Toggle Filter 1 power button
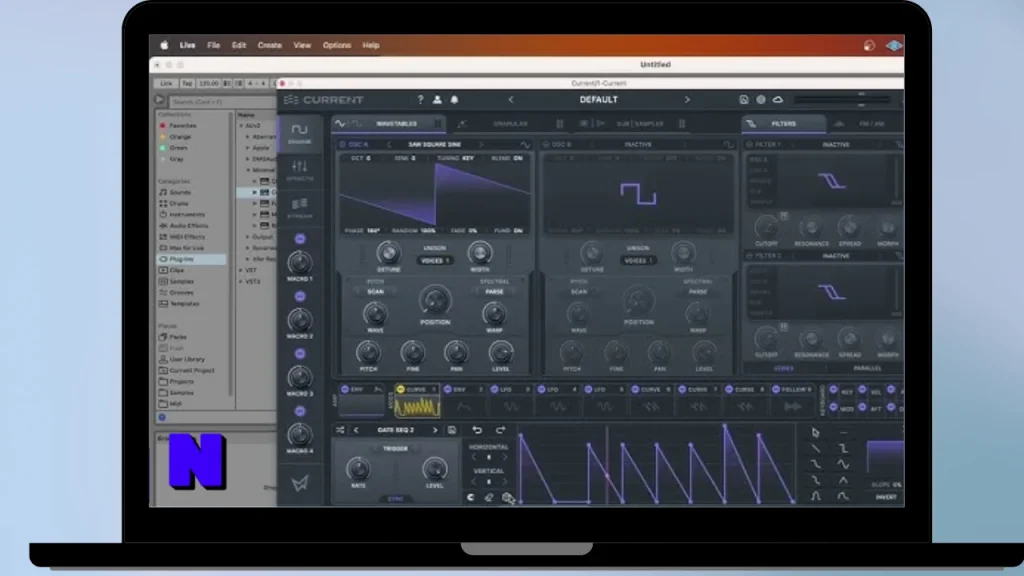Image resolution: width=1024 pixels, height=576 pixels. (749, 144)
